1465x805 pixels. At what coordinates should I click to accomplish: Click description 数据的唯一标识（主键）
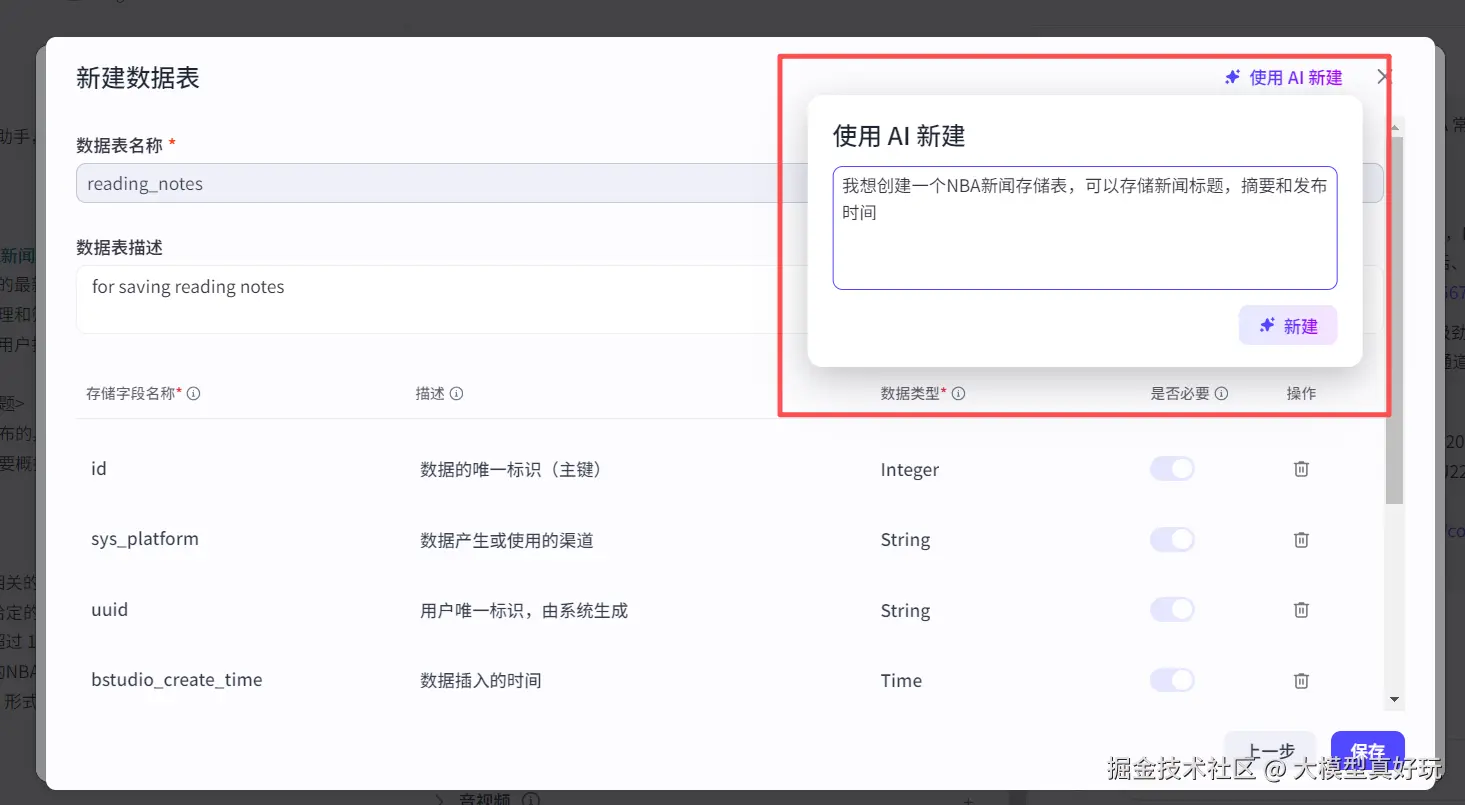pos(511,470)
